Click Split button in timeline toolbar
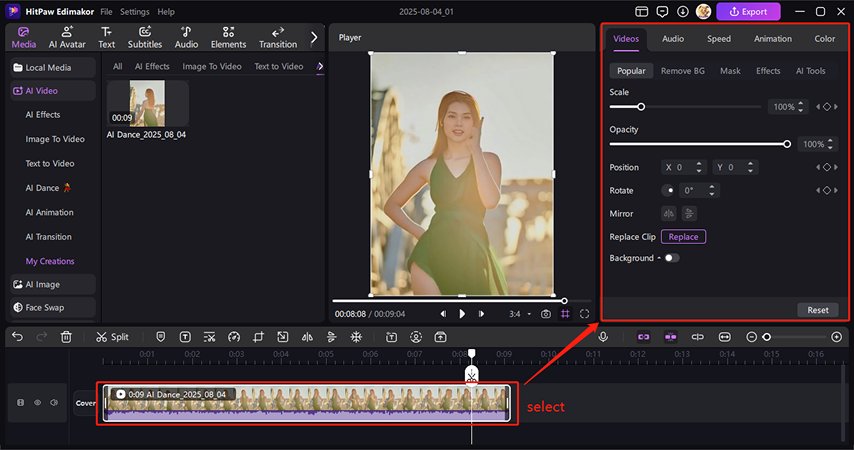 (112, 337)
